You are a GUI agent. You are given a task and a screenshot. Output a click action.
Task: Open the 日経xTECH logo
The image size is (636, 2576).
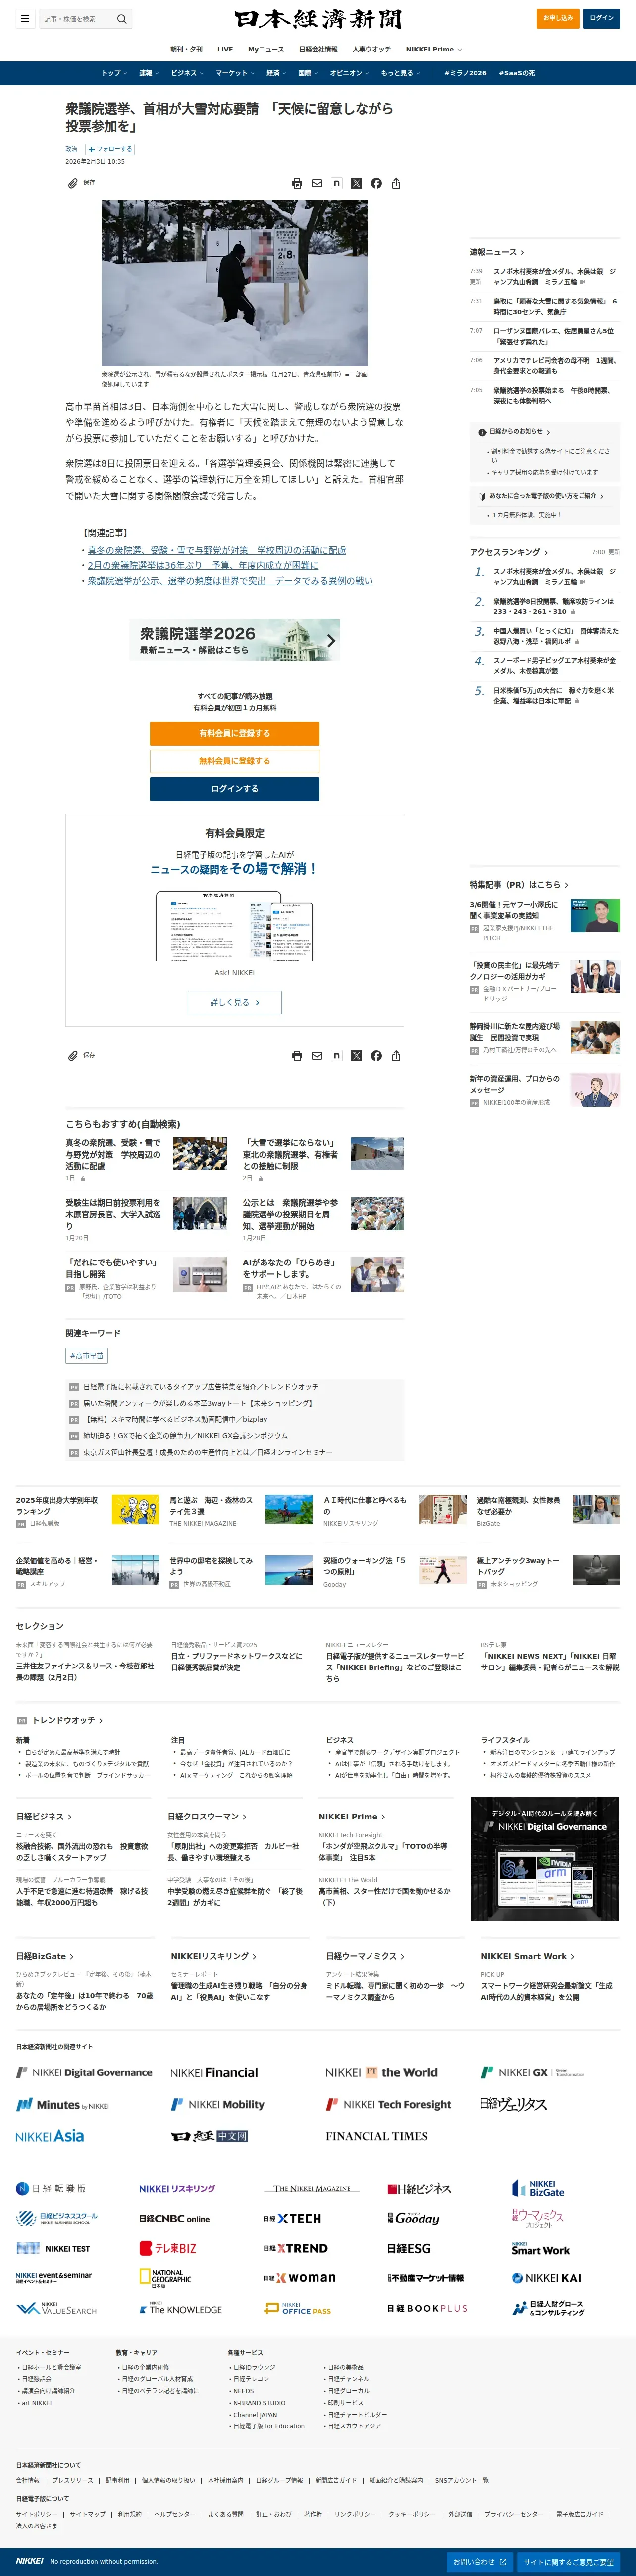coord(292,2218)
